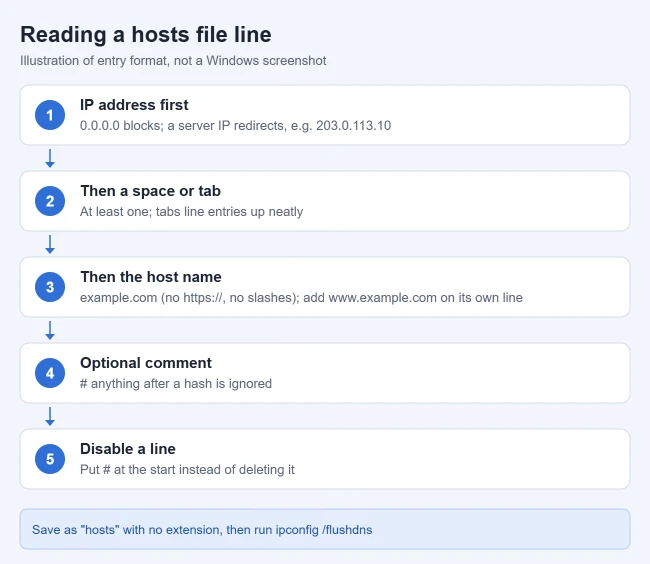Screen dimensions: 650x564
Task: Click the number 5 circle badge
Action: point(50,459)
